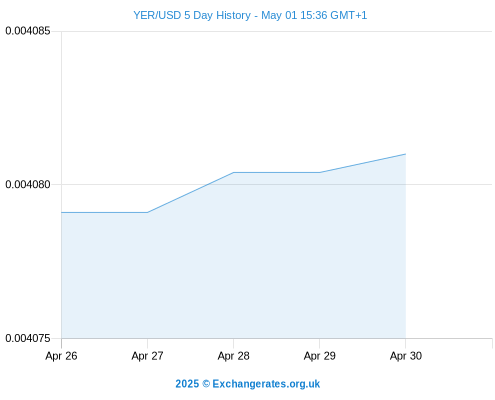Click the 0.004075 y-axis label
Viewport: 495px width, 400px height.
coord(28,338)
